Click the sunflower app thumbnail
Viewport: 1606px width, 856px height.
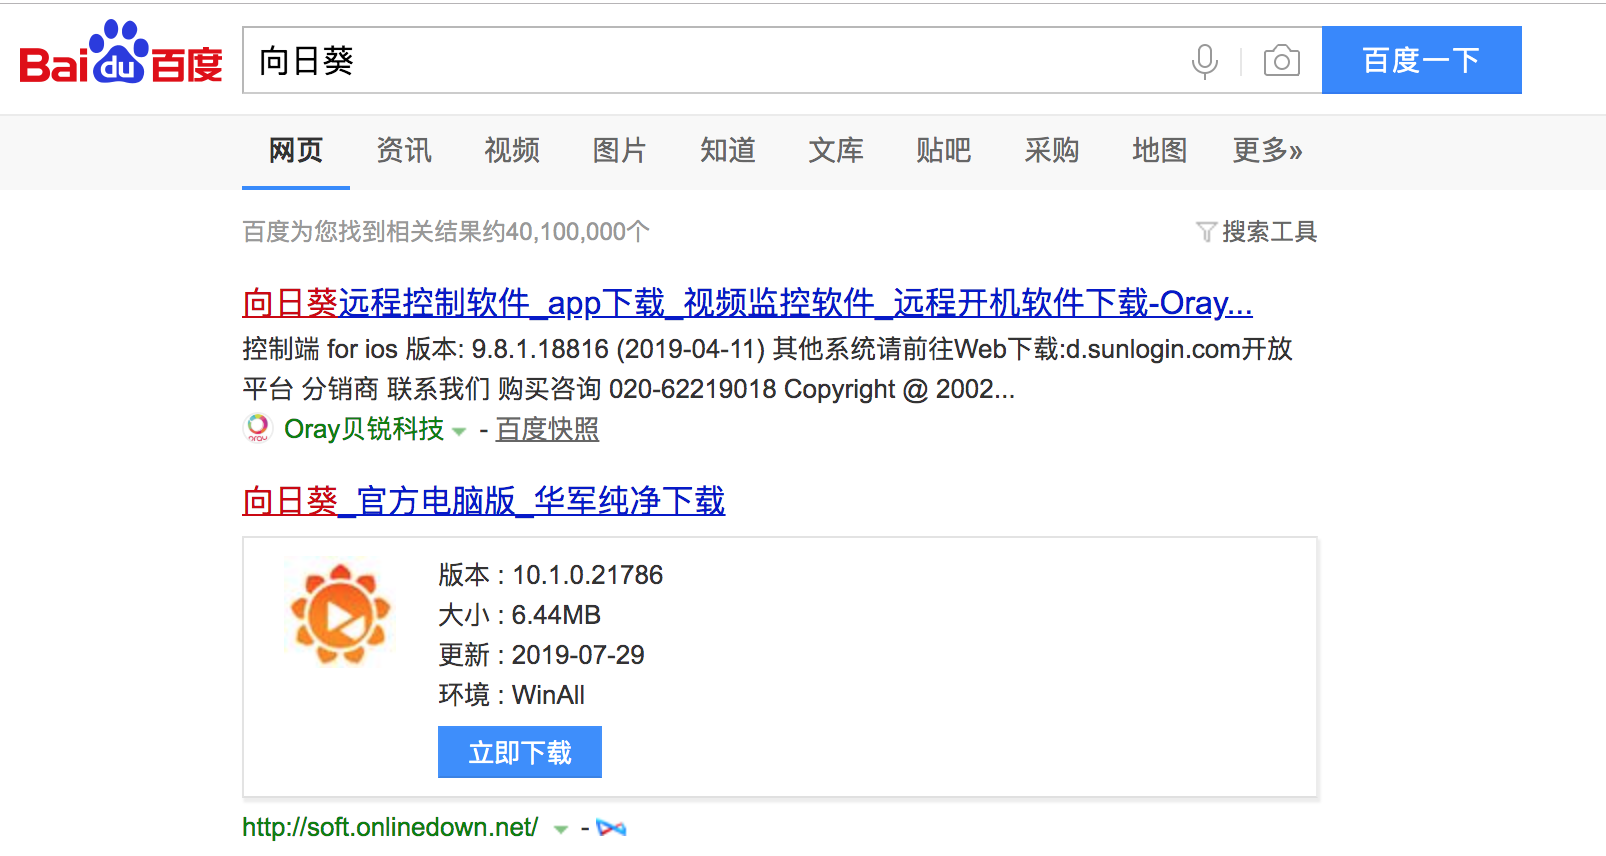pos(340,614)
